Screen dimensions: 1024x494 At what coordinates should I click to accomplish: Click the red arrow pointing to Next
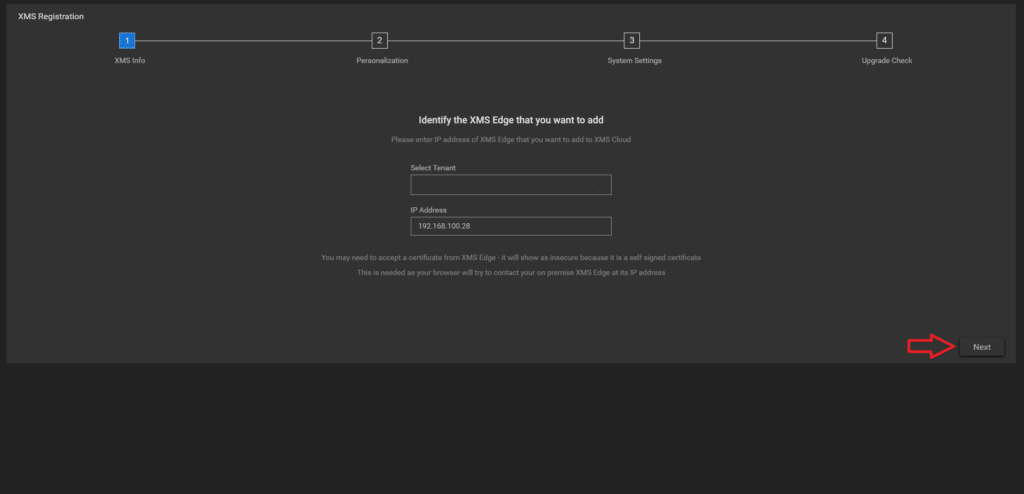tap(930, 347)
